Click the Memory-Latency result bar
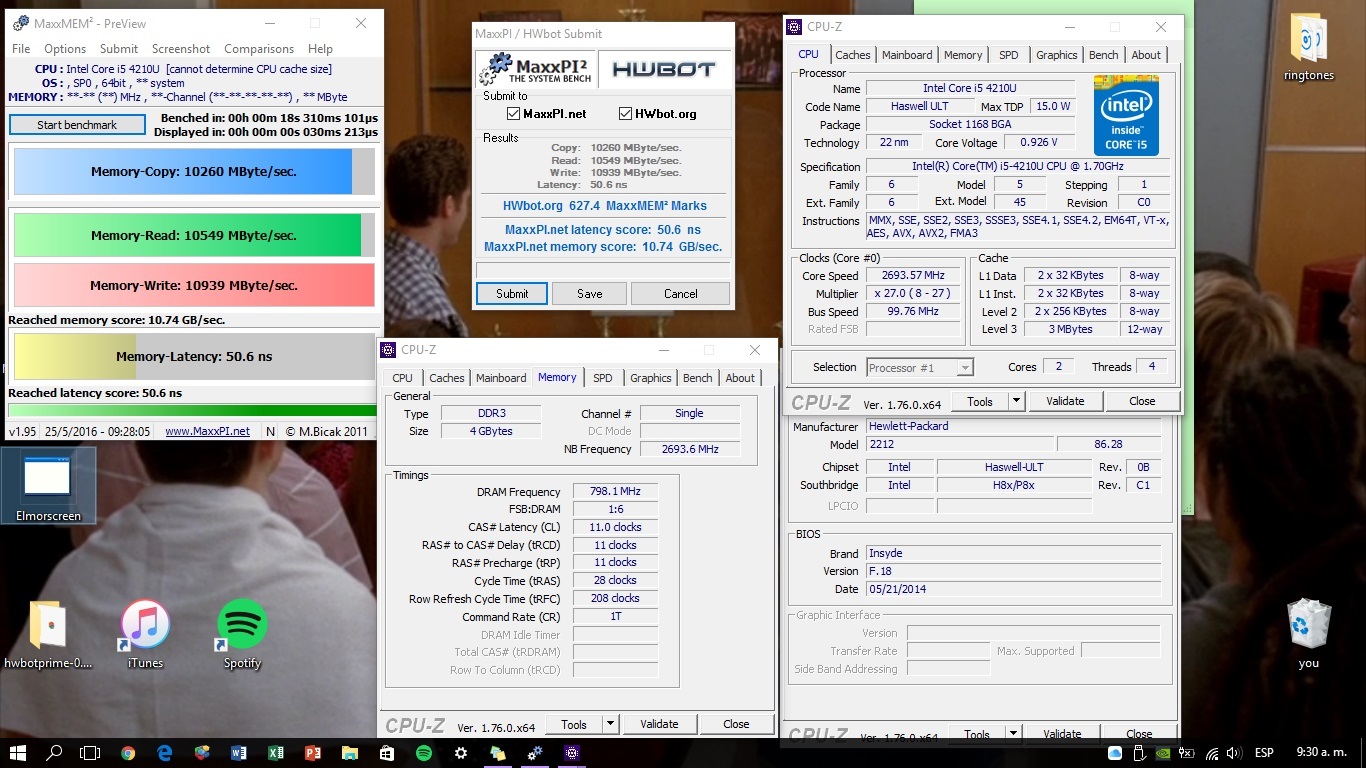 point(194,356)
